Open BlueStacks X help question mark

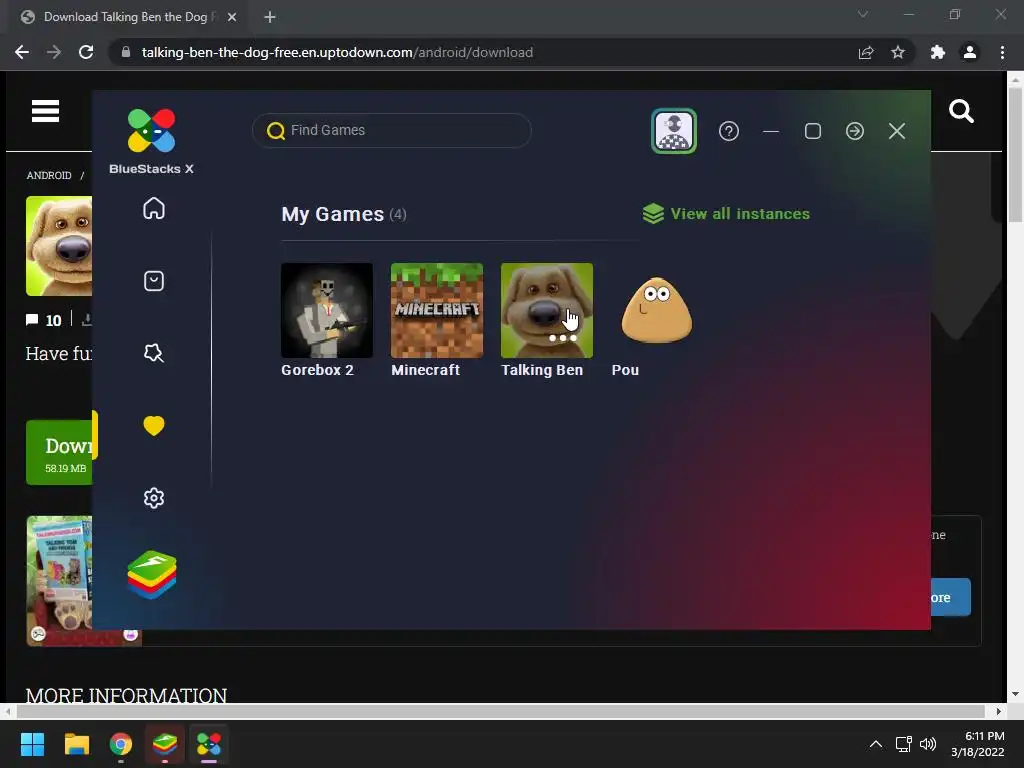click(x=729, y=131)
